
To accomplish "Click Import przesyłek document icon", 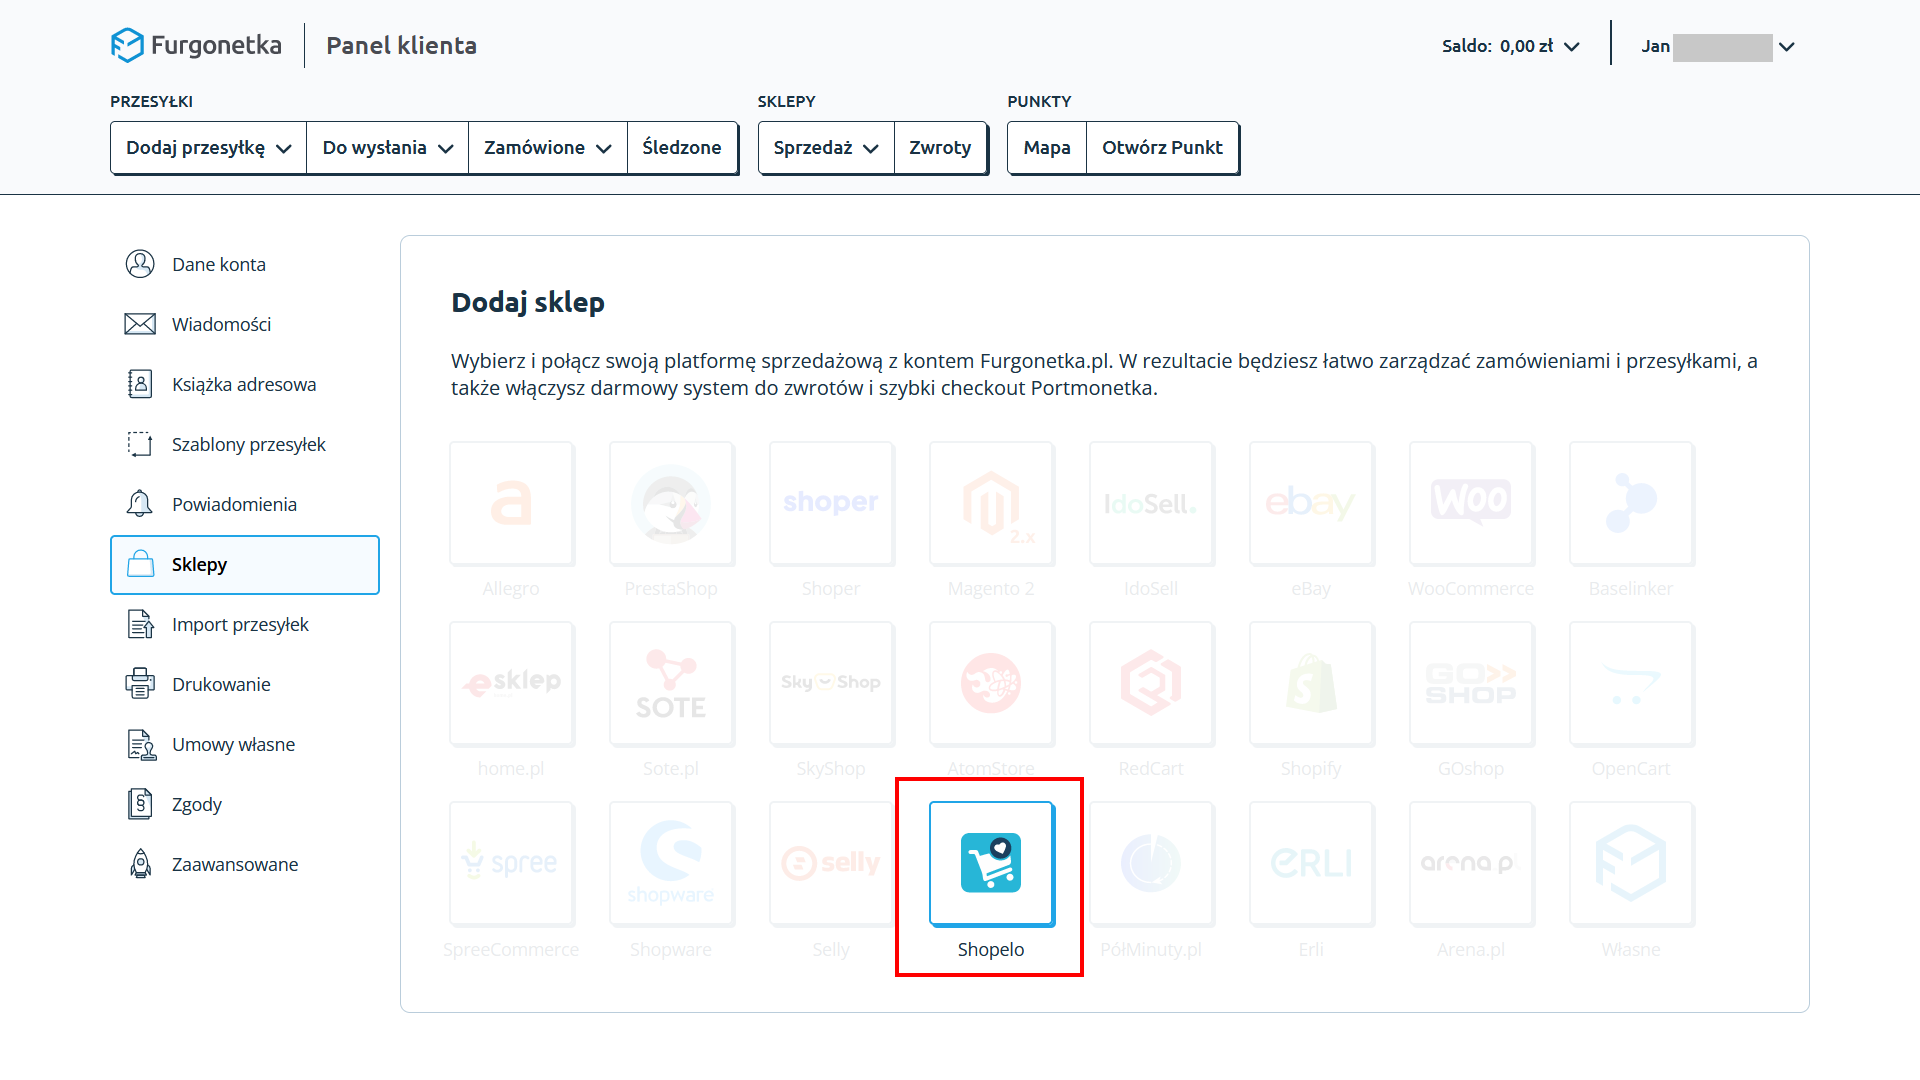I will tap(140, 624).
